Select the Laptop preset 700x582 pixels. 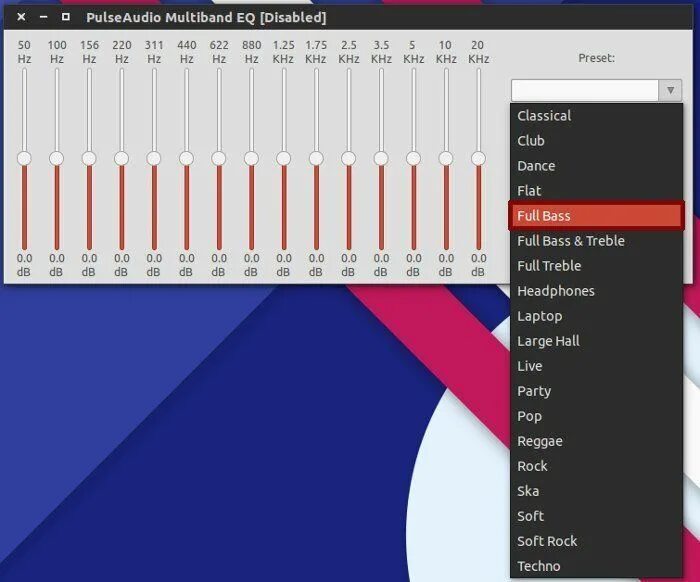pos(596,316)
